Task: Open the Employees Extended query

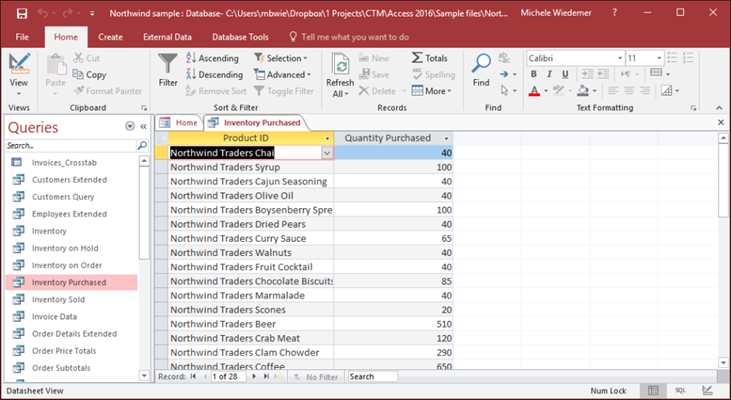Action: tap(69, 214)
